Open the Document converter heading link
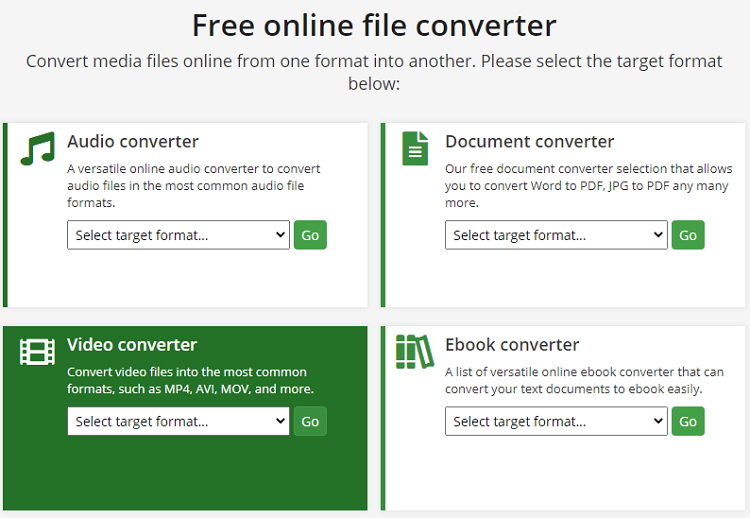The image size is (750, 518). 529,142
